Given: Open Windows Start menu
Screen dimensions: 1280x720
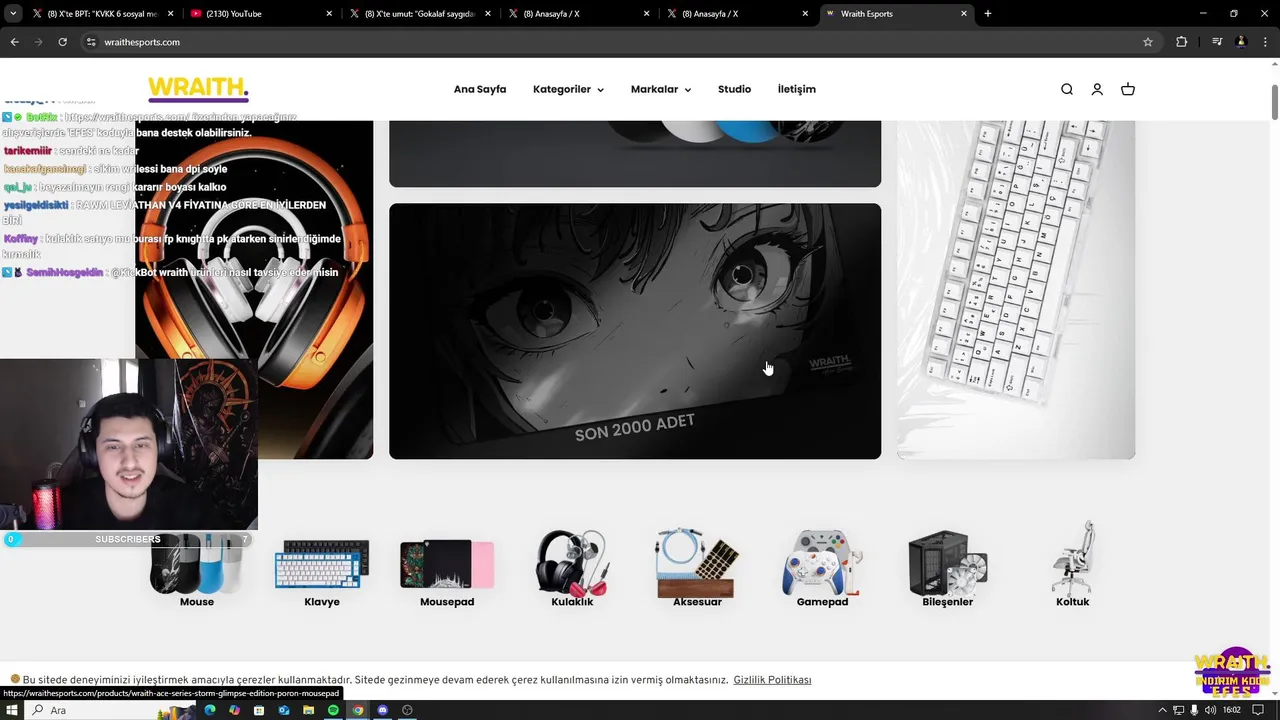Looking at the screenshot, I should point(12,710).
